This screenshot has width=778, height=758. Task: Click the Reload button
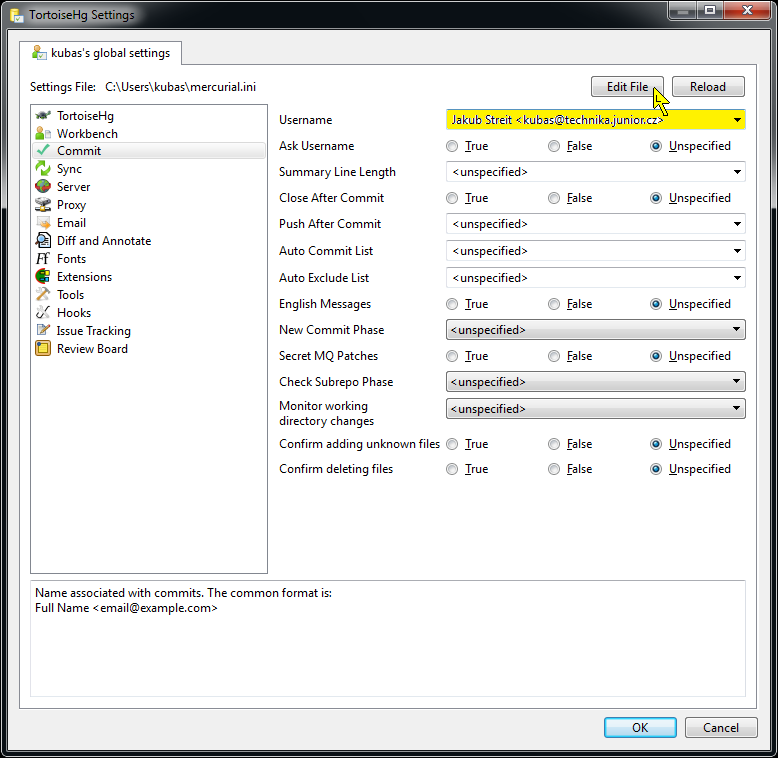[708, 87]
